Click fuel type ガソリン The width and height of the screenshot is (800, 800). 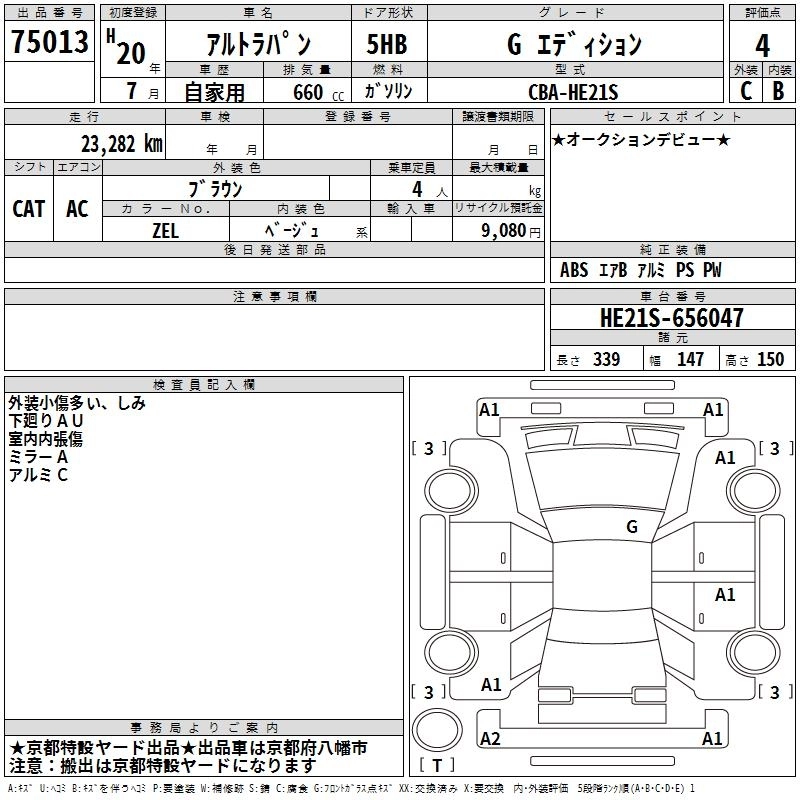click(x=388, y=91)
